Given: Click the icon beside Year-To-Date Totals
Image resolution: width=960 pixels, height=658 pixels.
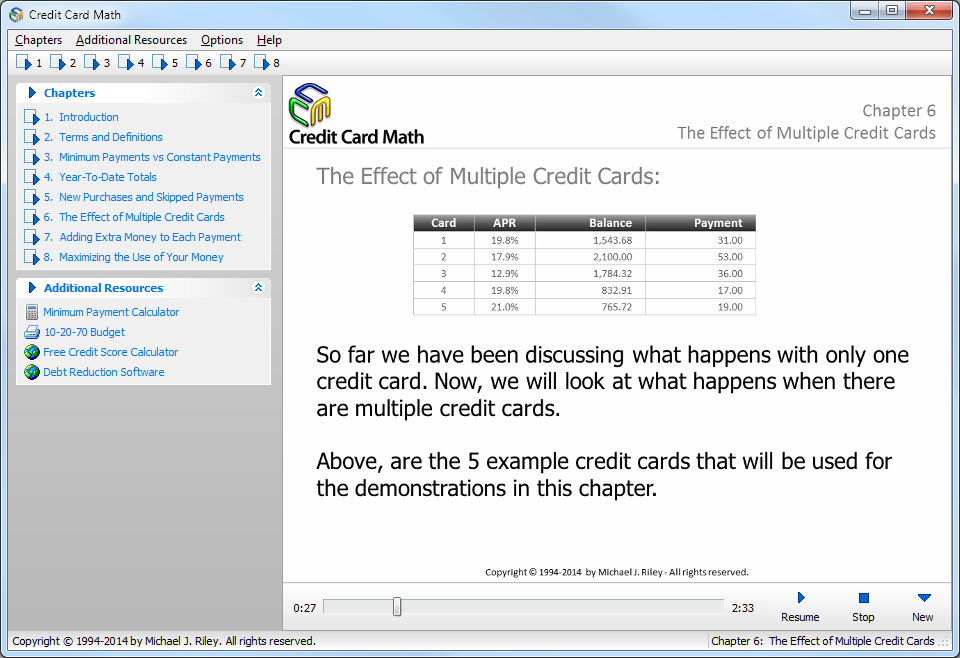Looking at the screenshot, I should (32, 178).
